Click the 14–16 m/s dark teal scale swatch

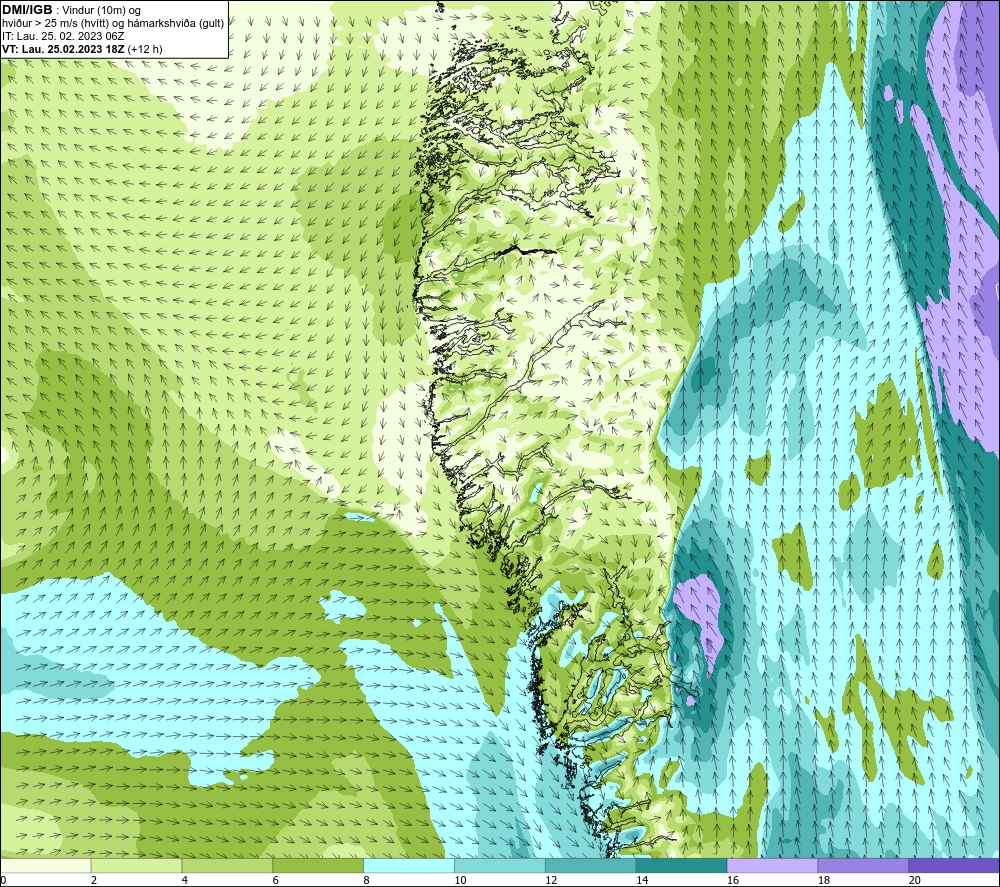pos(682,866)
